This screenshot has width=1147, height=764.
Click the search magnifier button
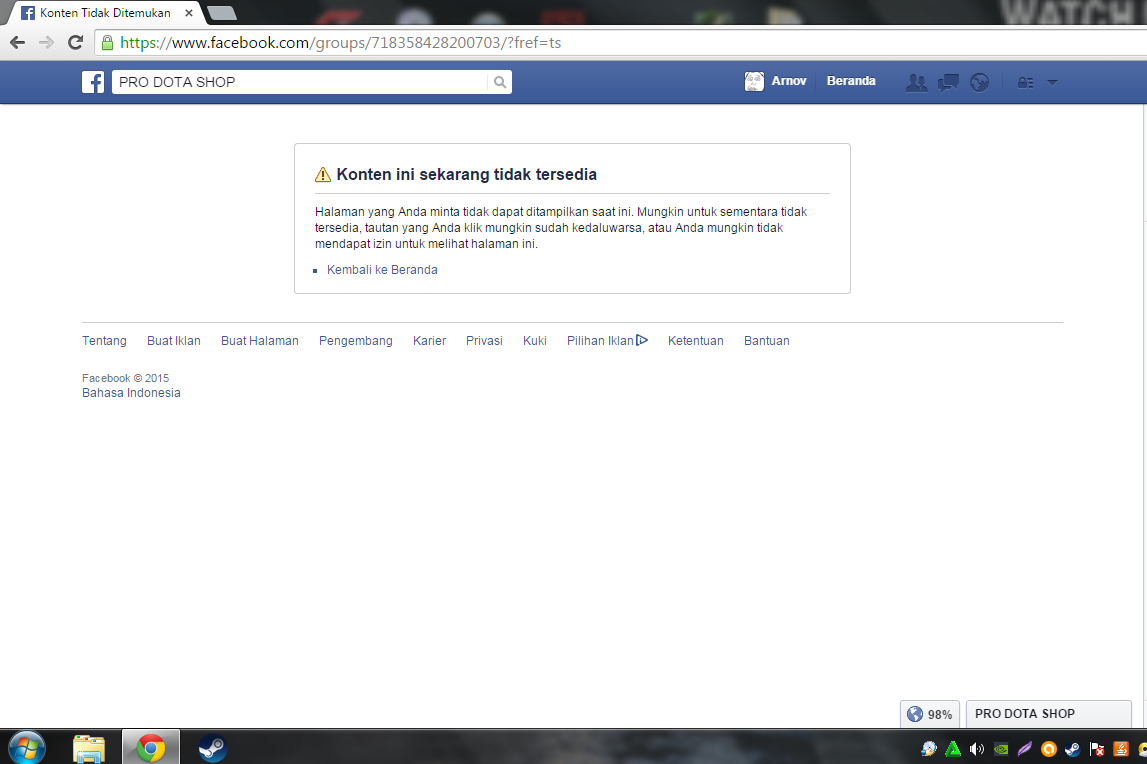[500, 82]
